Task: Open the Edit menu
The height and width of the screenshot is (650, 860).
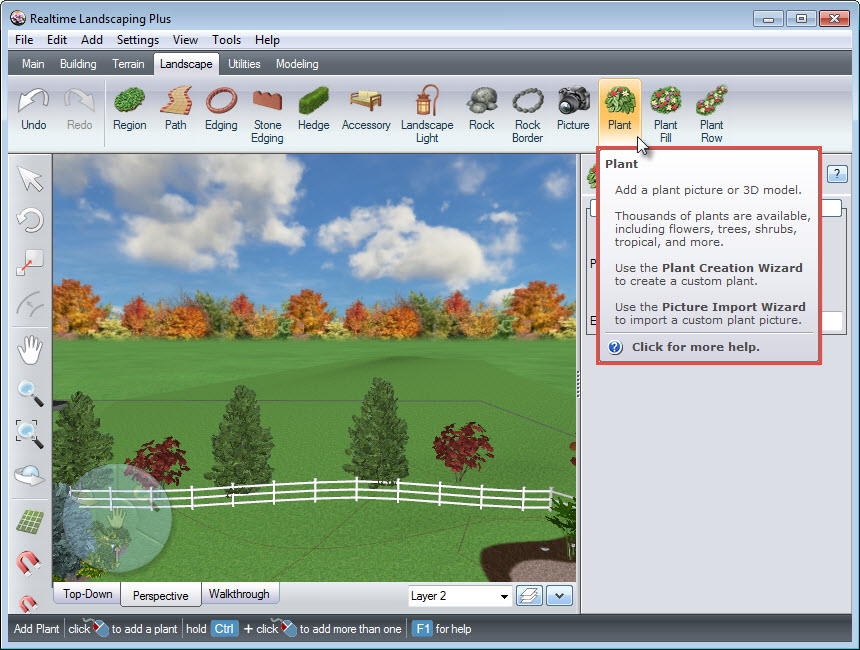Action: [x=56, y=40]
